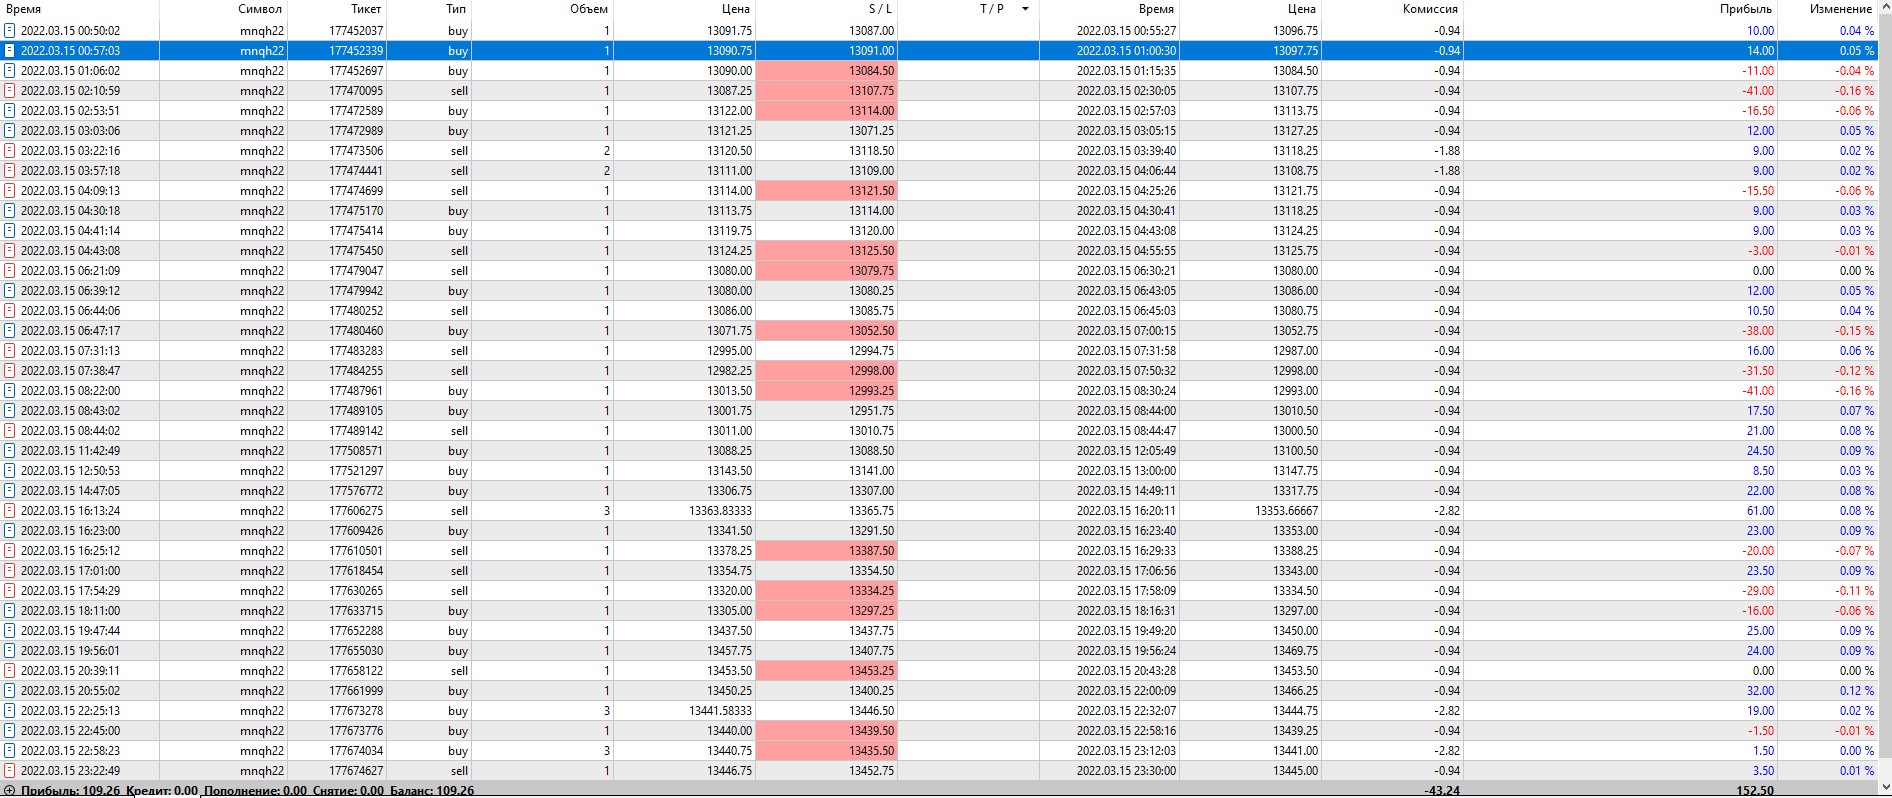Click the buy icon beside open time 22:25:13
1892x798 pixels.
(10, 711)
